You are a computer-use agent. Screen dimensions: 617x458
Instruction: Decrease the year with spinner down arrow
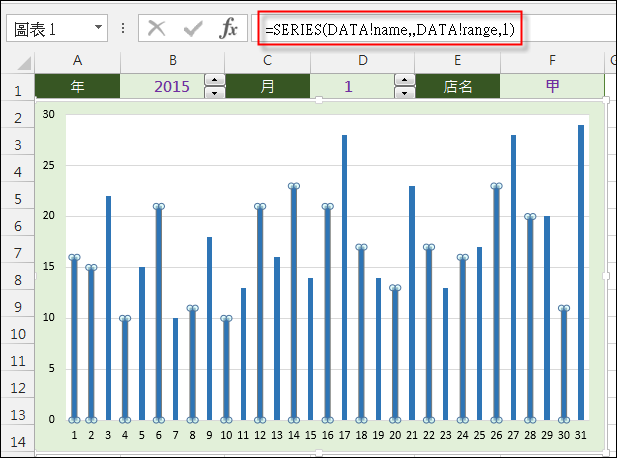click(x=214, y=93)
